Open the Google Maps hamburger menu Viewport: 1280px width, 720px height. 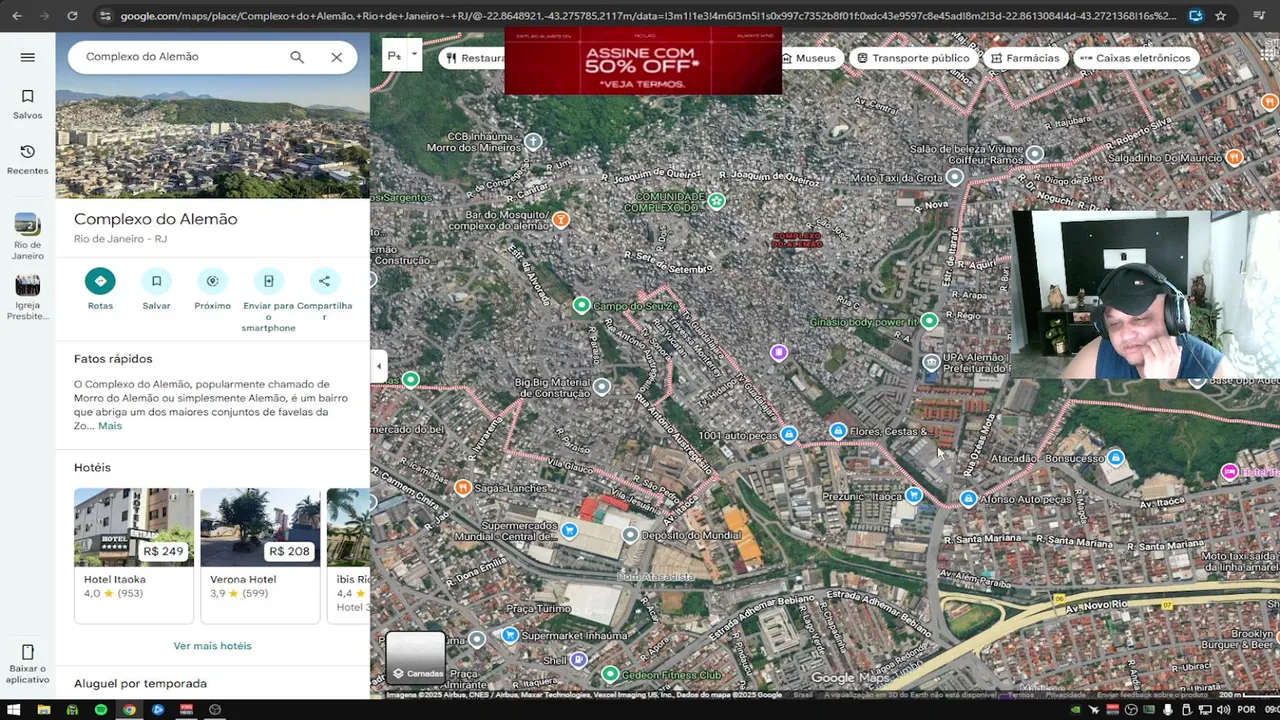(27, 57)
